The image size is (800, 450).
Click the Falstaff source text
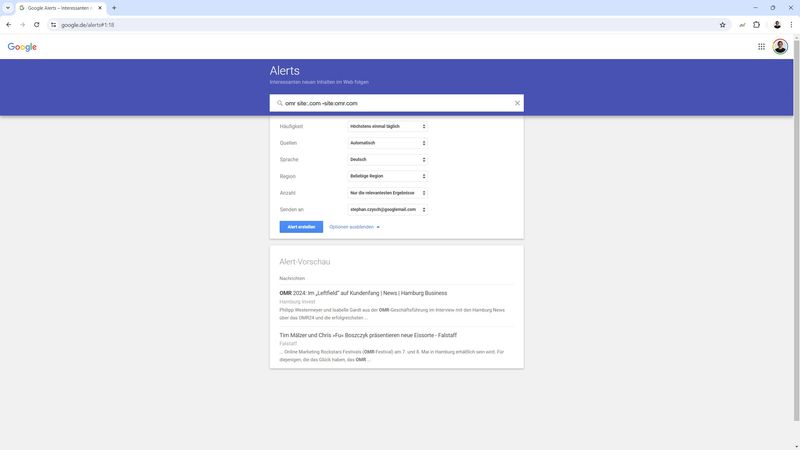coord(288,343)
